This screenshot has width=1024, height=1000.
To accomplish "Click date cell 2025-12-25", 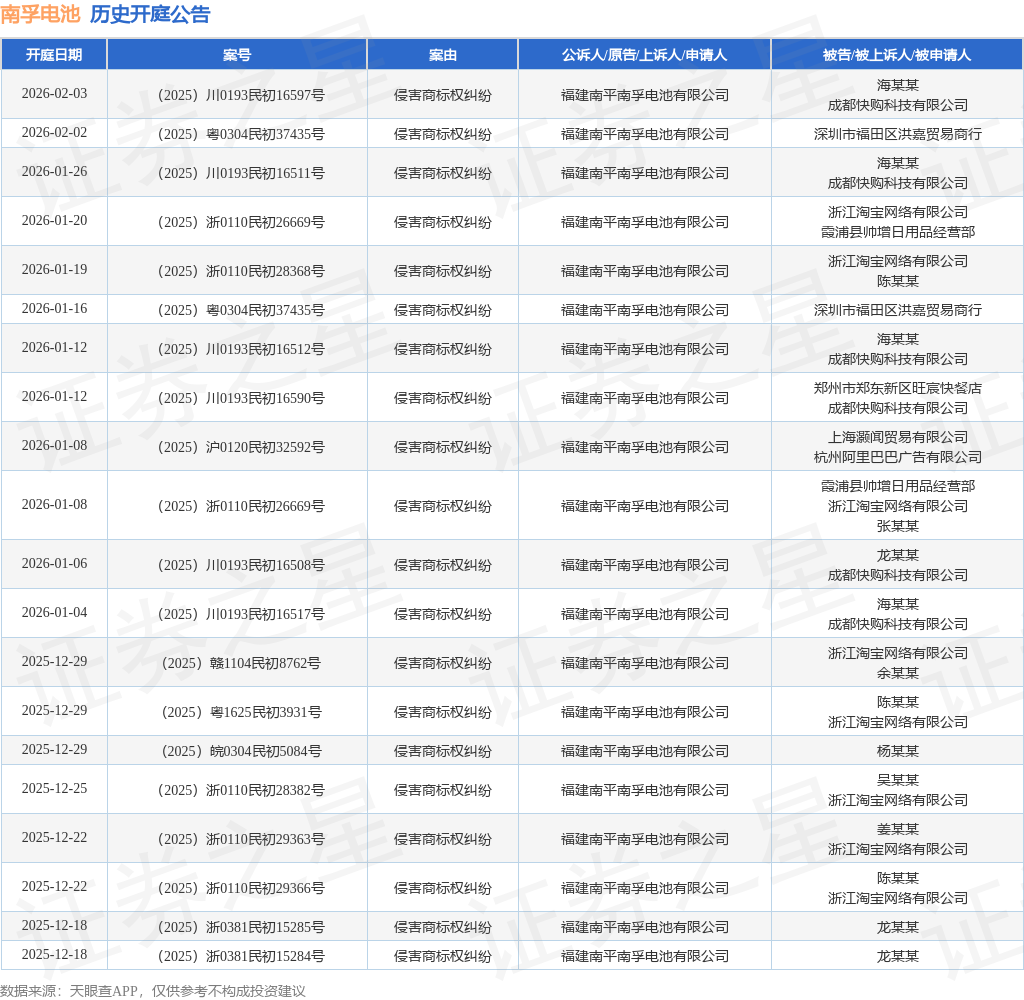I will (x=54, y=788).
